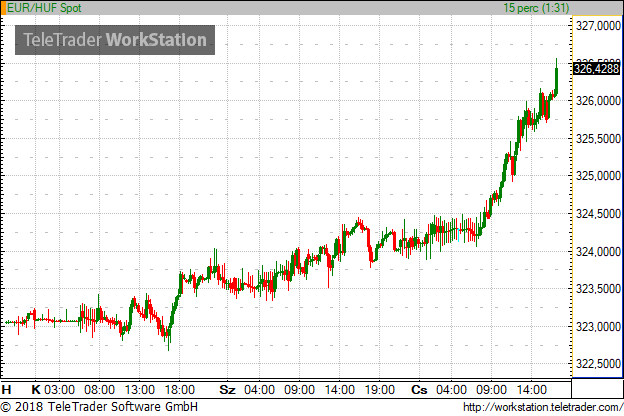Click the 08:00 time axis label
The image size is (624, 416).
pyautogui.click(x=99, y=389)
